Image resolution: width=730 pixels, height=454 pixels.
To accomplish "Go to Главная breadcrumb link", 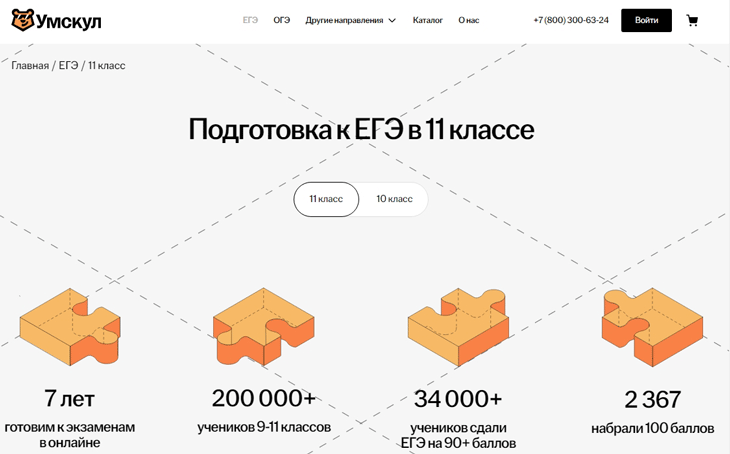I will point(30,66).
